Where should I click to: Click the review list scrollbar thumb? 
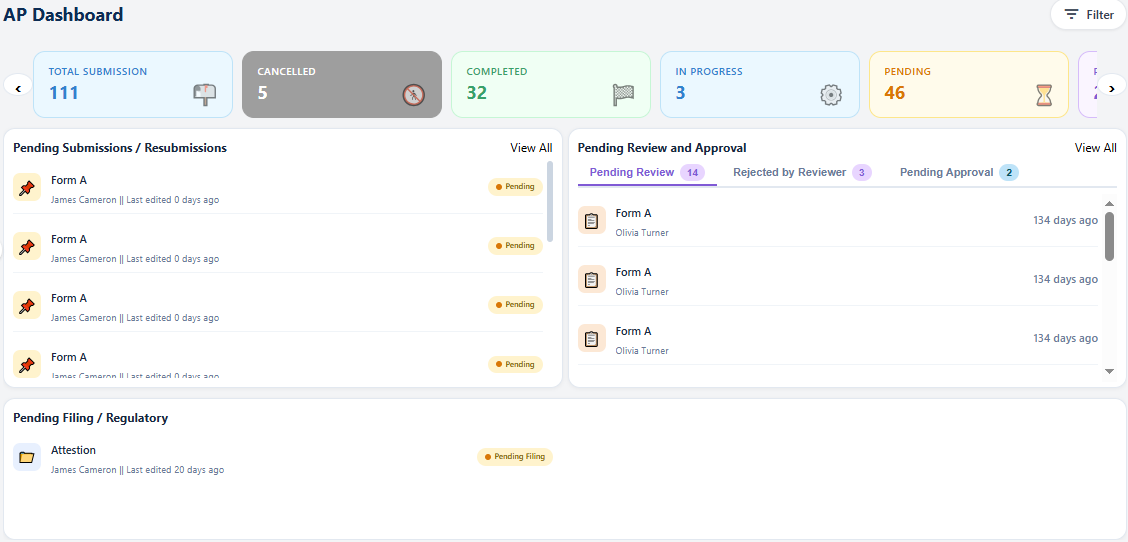point(1109,236)
